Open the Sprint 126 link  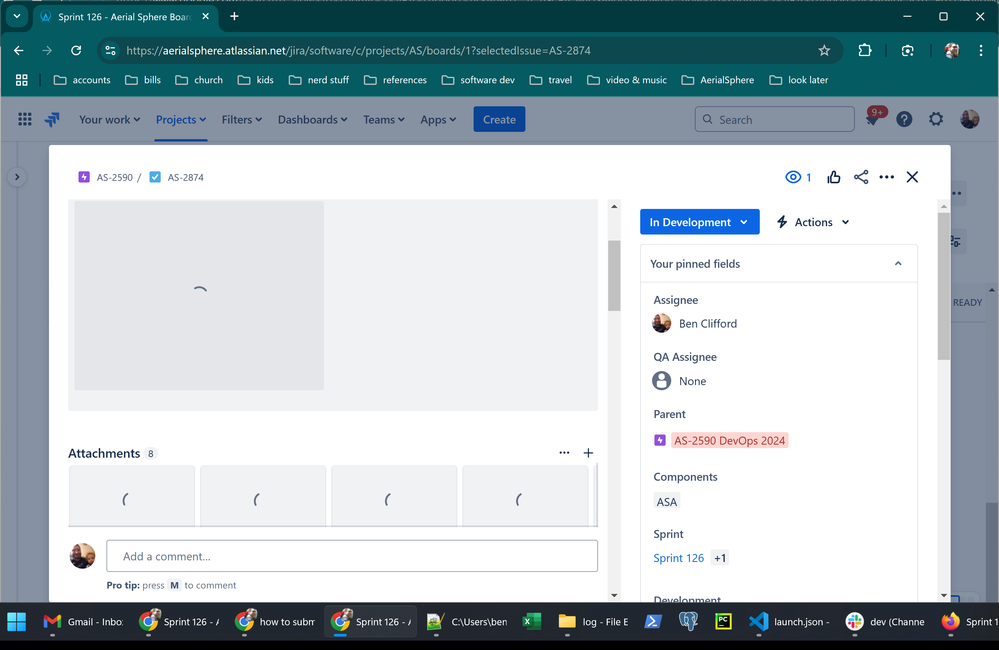pyautogui.click(x=679, y=558)
